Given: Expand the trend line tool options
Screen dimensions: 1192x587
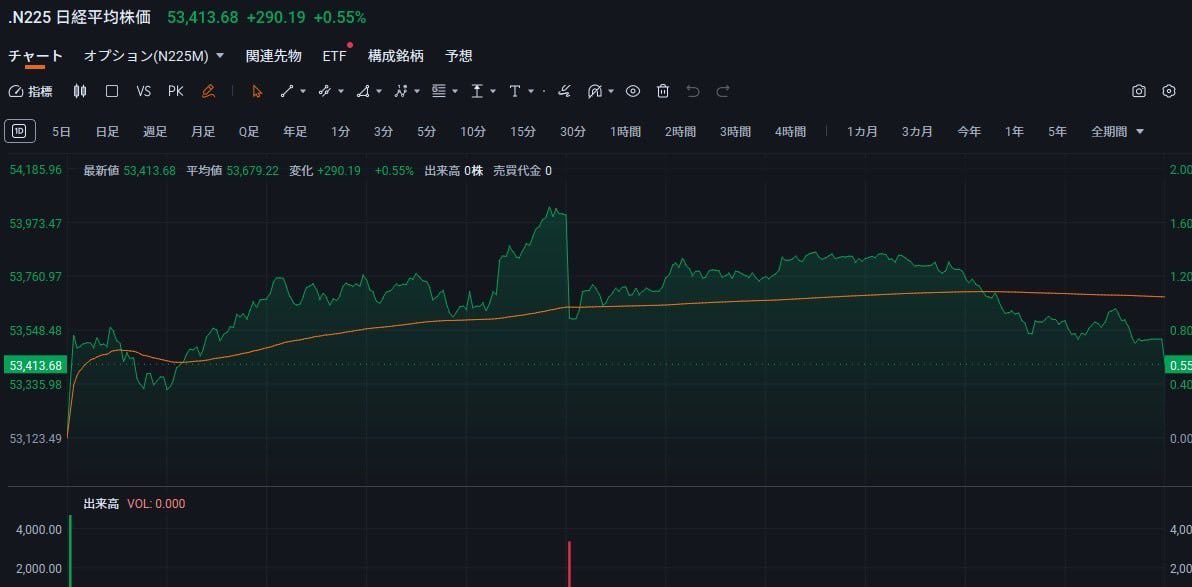Looking at the screenshot, I should [x=303, y=91].
